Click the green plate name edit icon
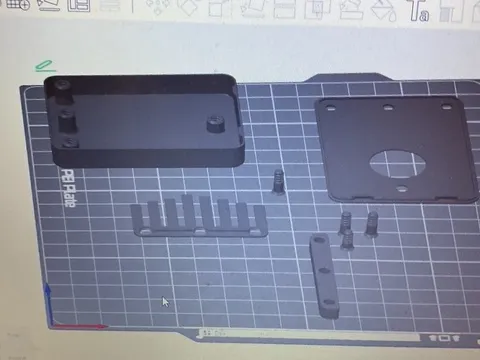Screen dimensions: 480x360 (x=45, y=66)
